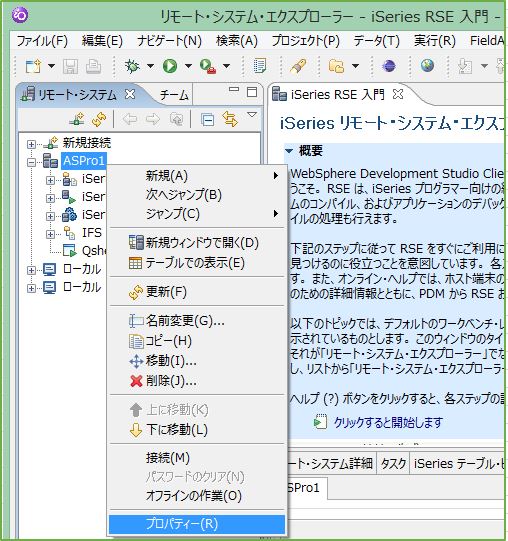Open the データ(T) menu
The height and width of the screenshot is (541, 508).
(x=377, y=41)
